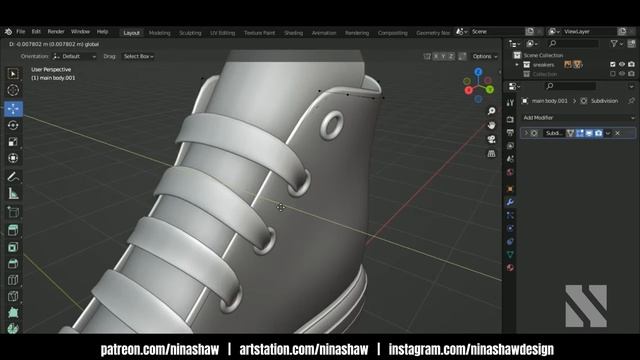The image size is (640, 360).
Task: Open the Particles properties tab
Action: [510, 215]
